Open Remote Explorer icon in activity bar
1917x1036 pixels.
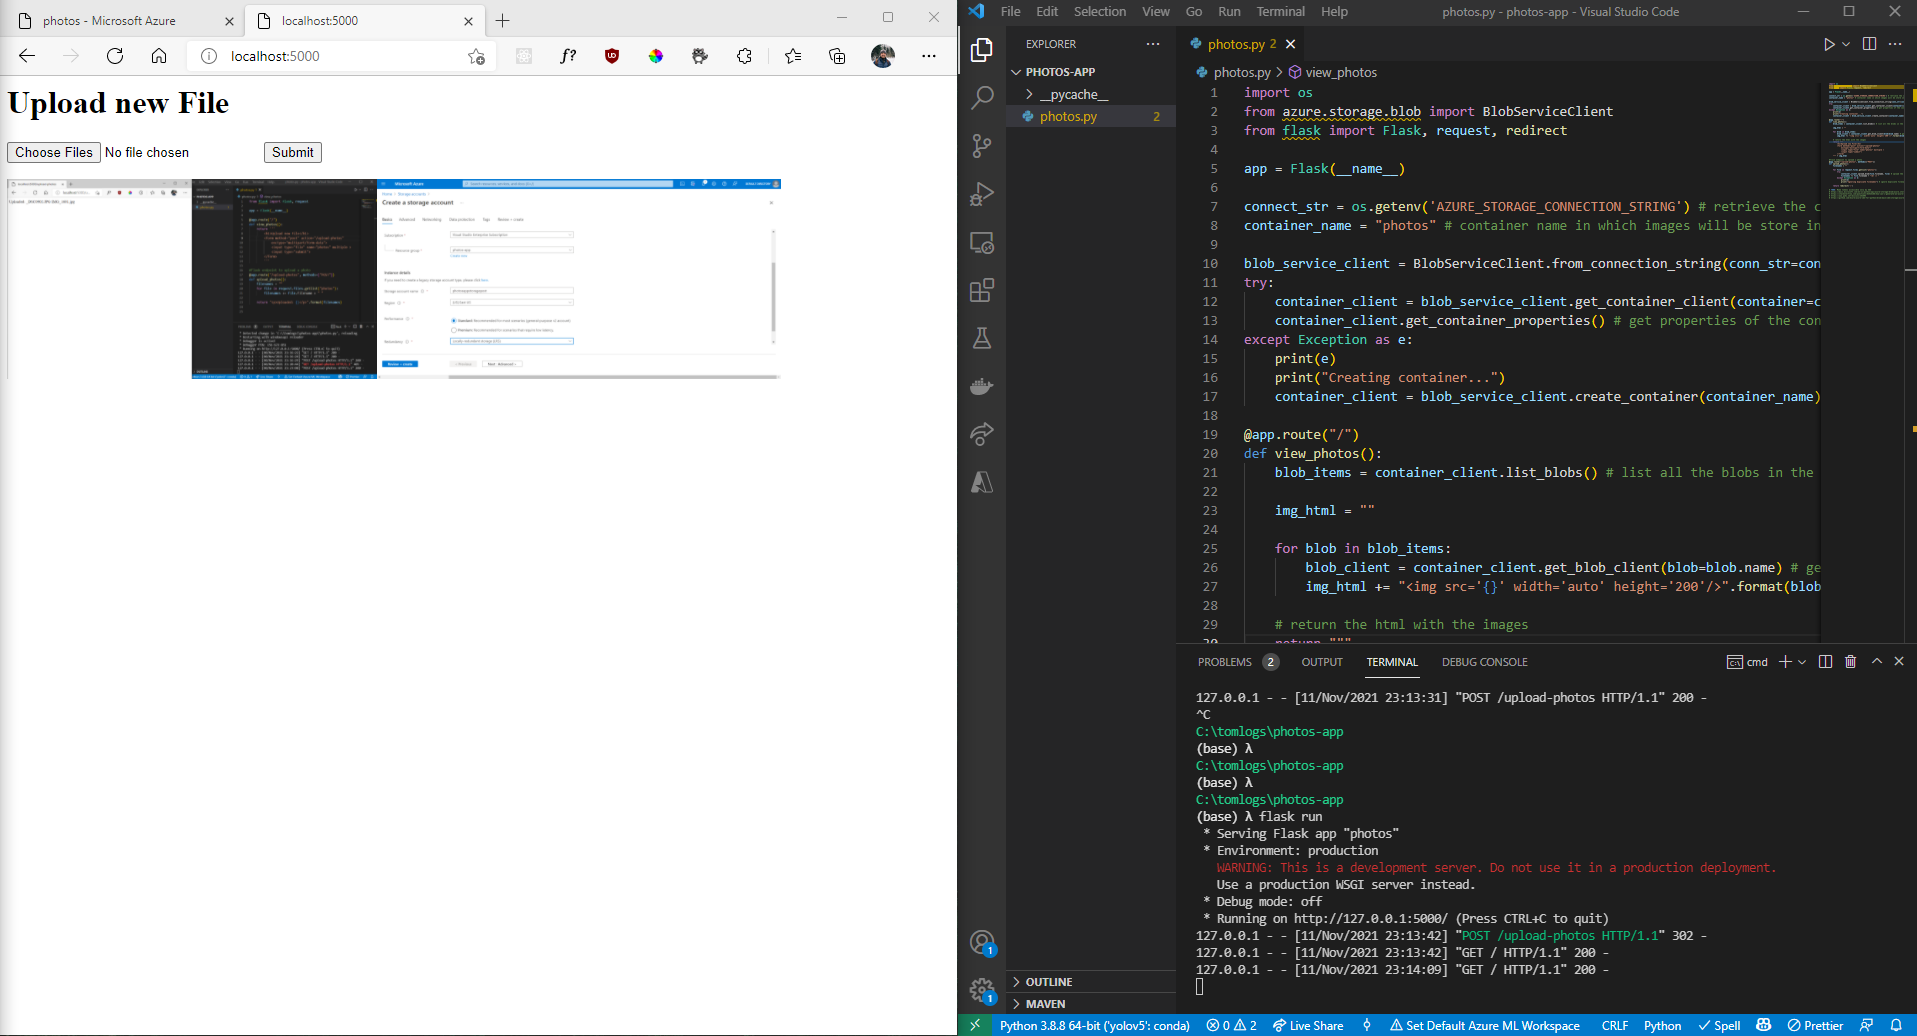point(982,242)
